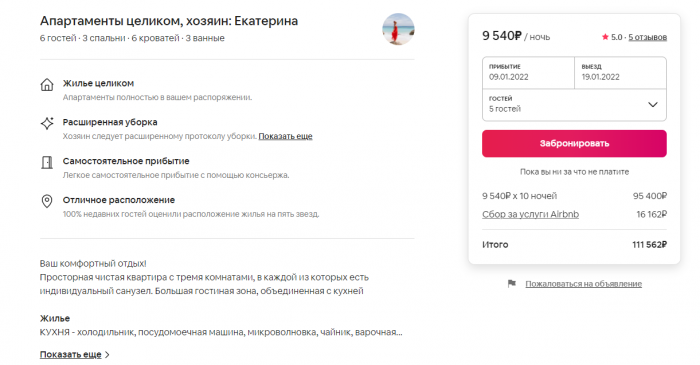
Task: Open Сбор за услуги Airbnb details
Action: click(x=530, y=214)
